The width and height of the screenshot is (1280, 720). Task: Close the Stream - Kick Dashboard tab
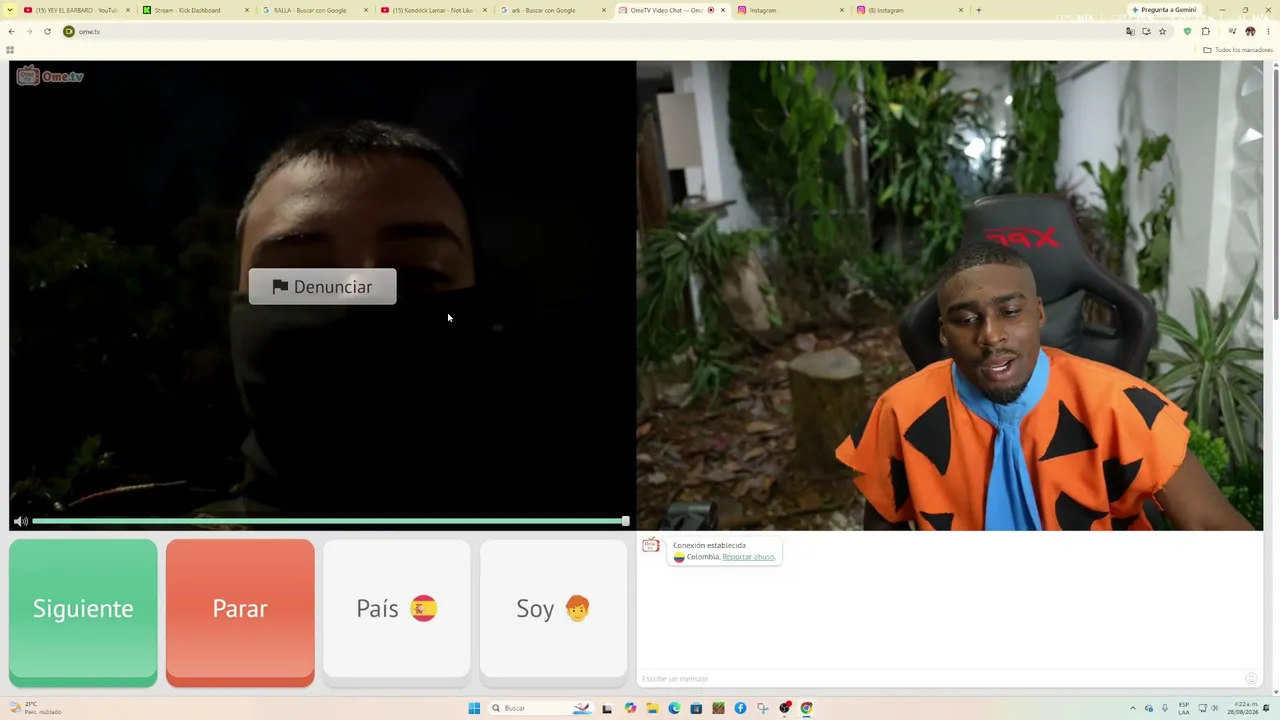coord(247,10)
